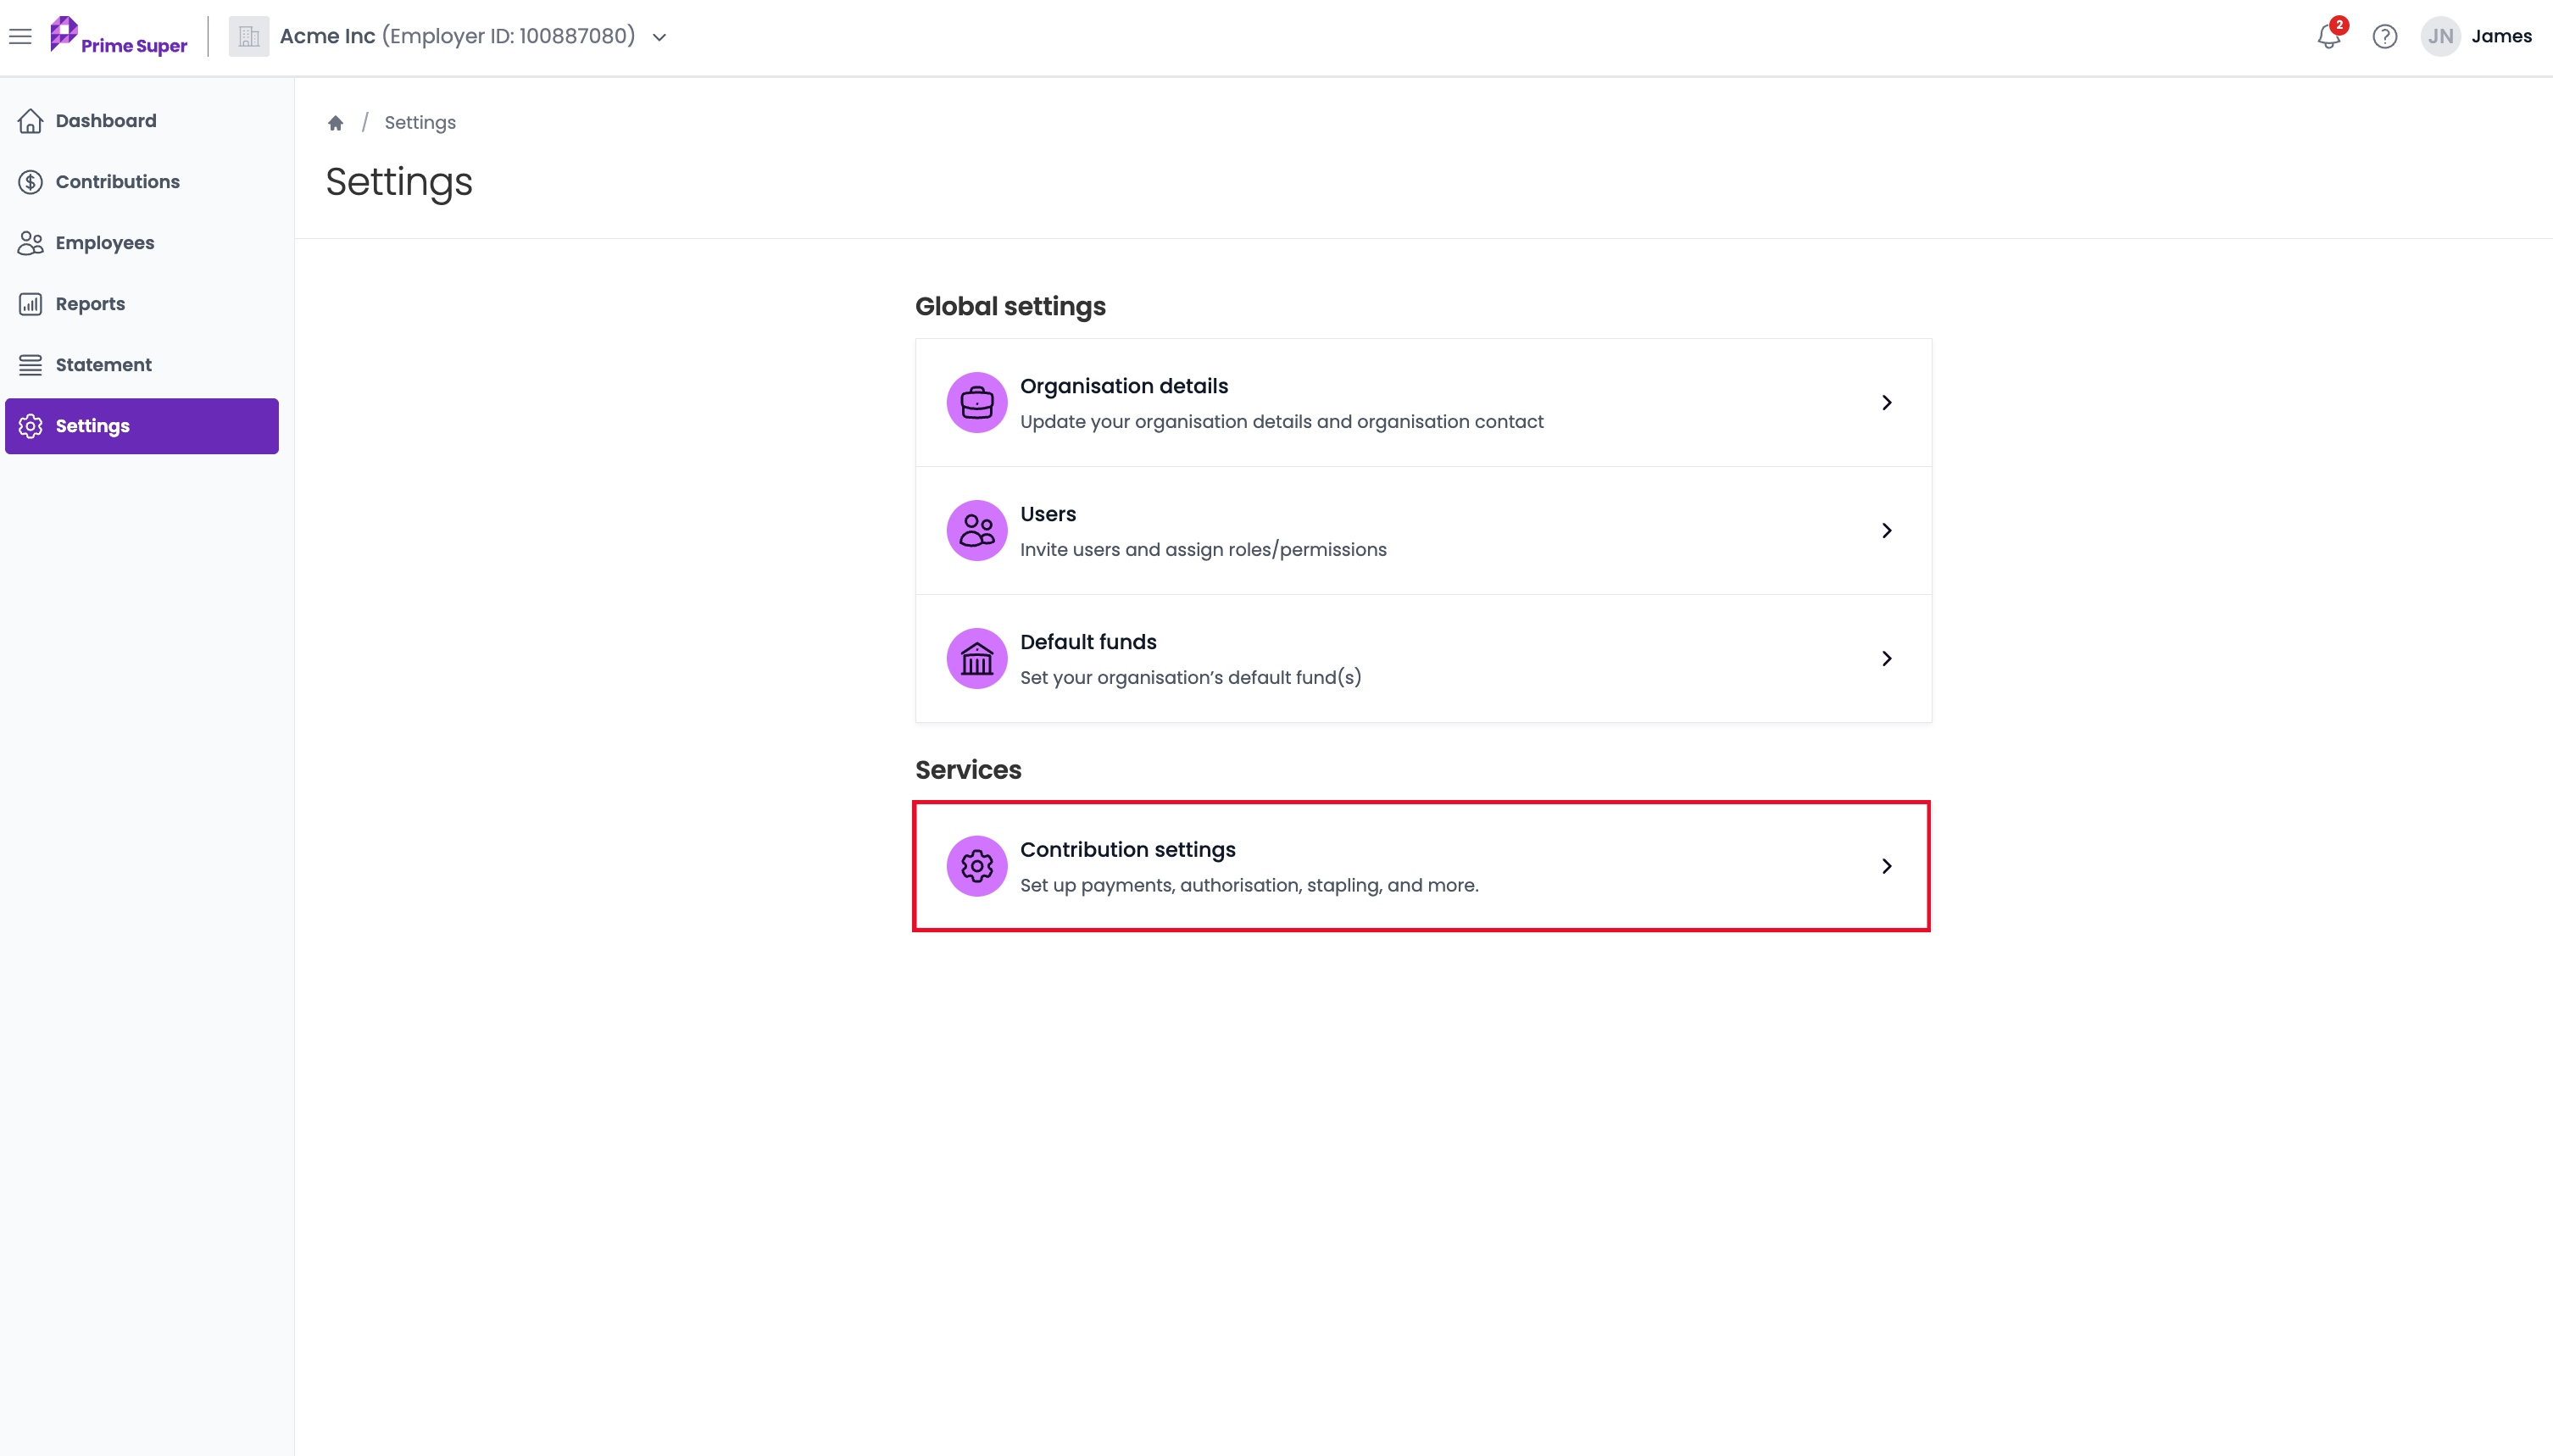Click the Default funds bank icon
Screen dimensions: 2553x1456
click(977, 658)
